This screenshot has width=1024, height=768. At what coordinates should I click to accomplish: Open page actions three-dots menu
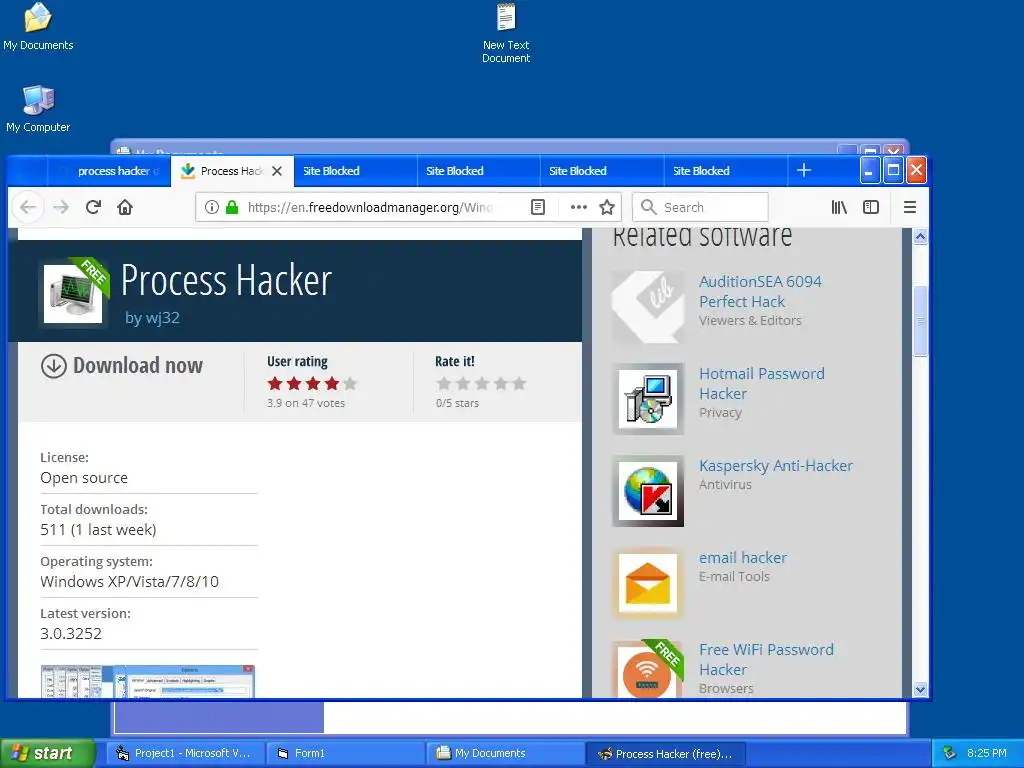point(579,207)
